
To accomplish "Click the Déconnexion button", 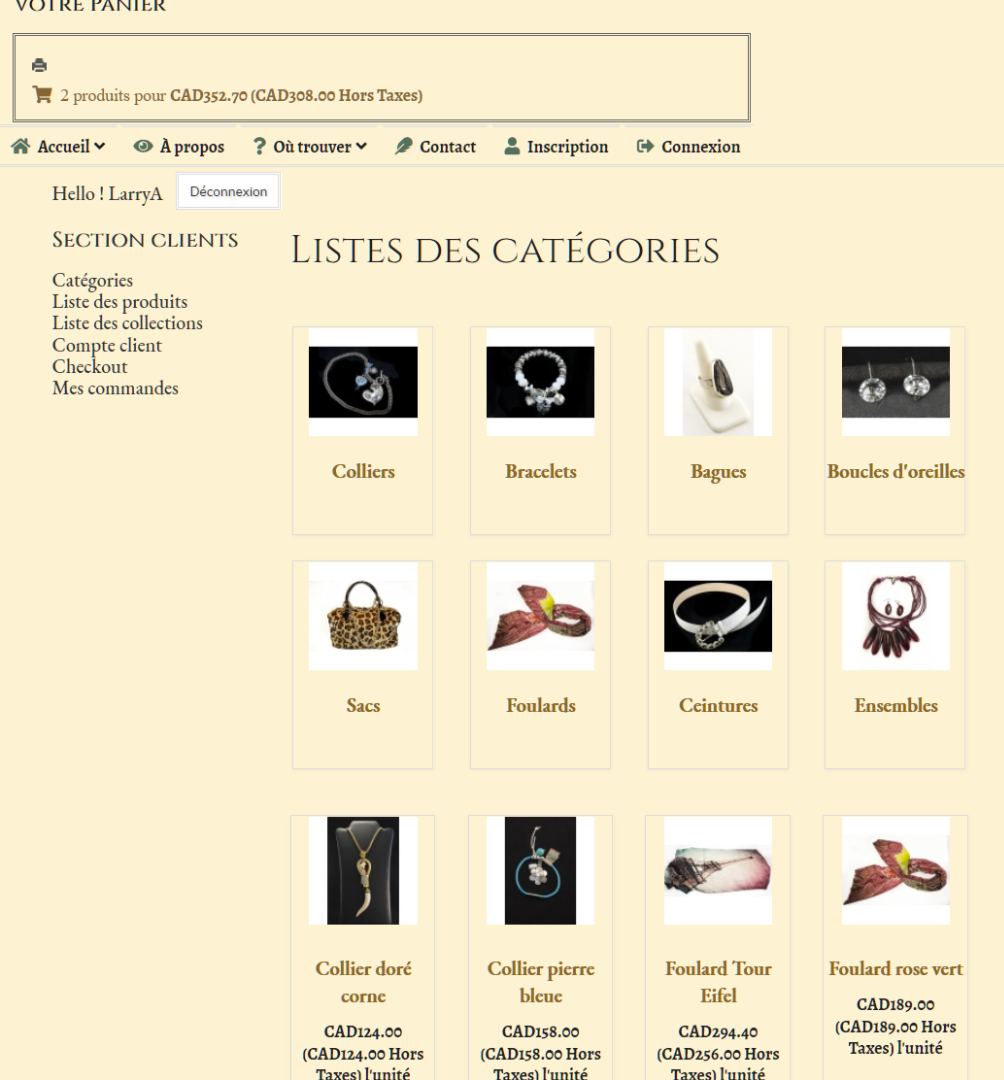I will pos(229,191).
